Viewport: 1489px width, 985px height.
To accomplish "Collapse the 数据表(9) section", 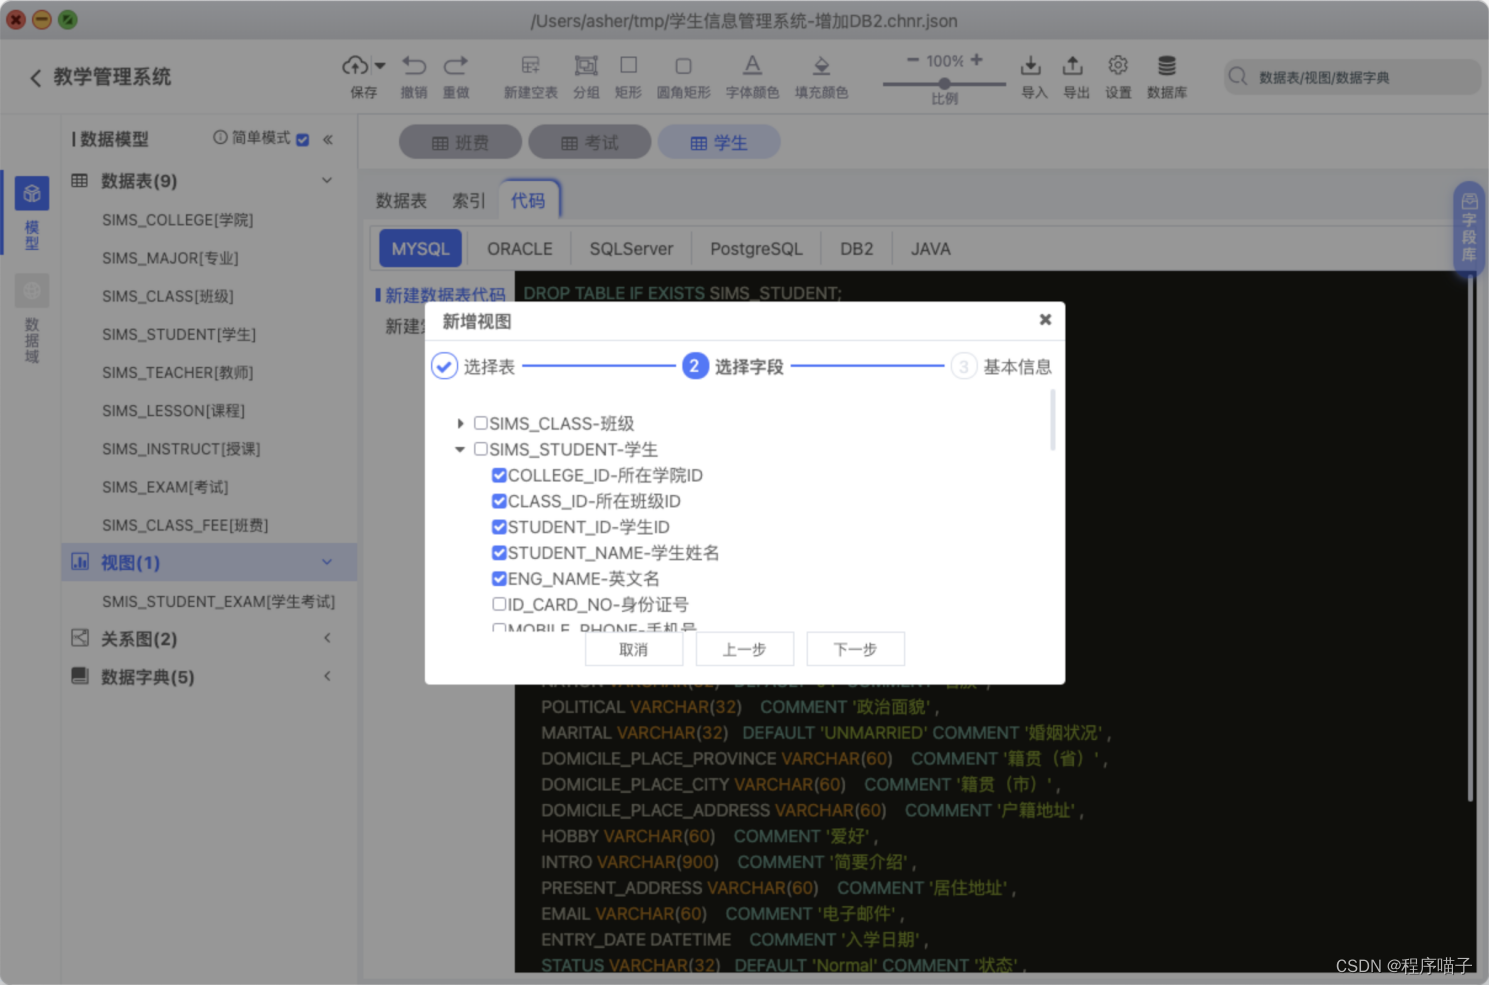I will point(327,180).
